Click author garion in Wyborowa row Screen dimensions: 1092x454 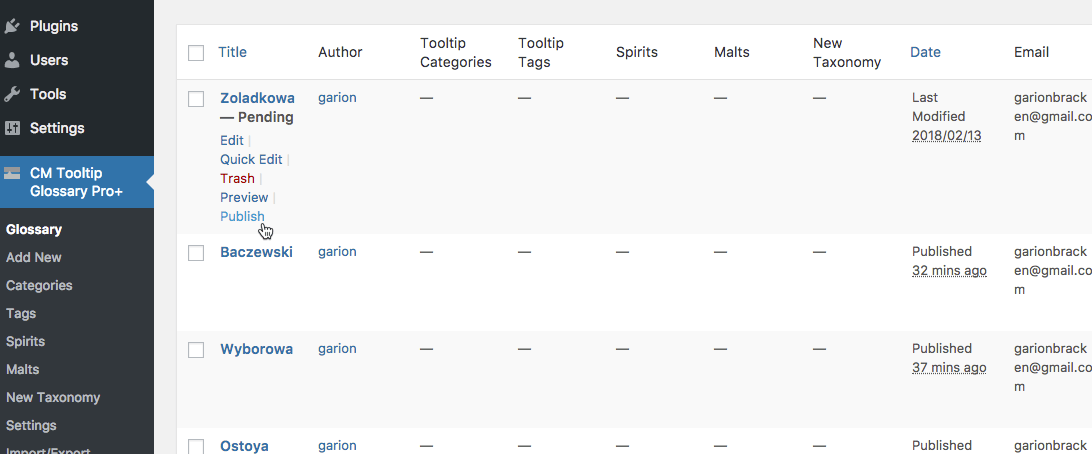point(337,349)
